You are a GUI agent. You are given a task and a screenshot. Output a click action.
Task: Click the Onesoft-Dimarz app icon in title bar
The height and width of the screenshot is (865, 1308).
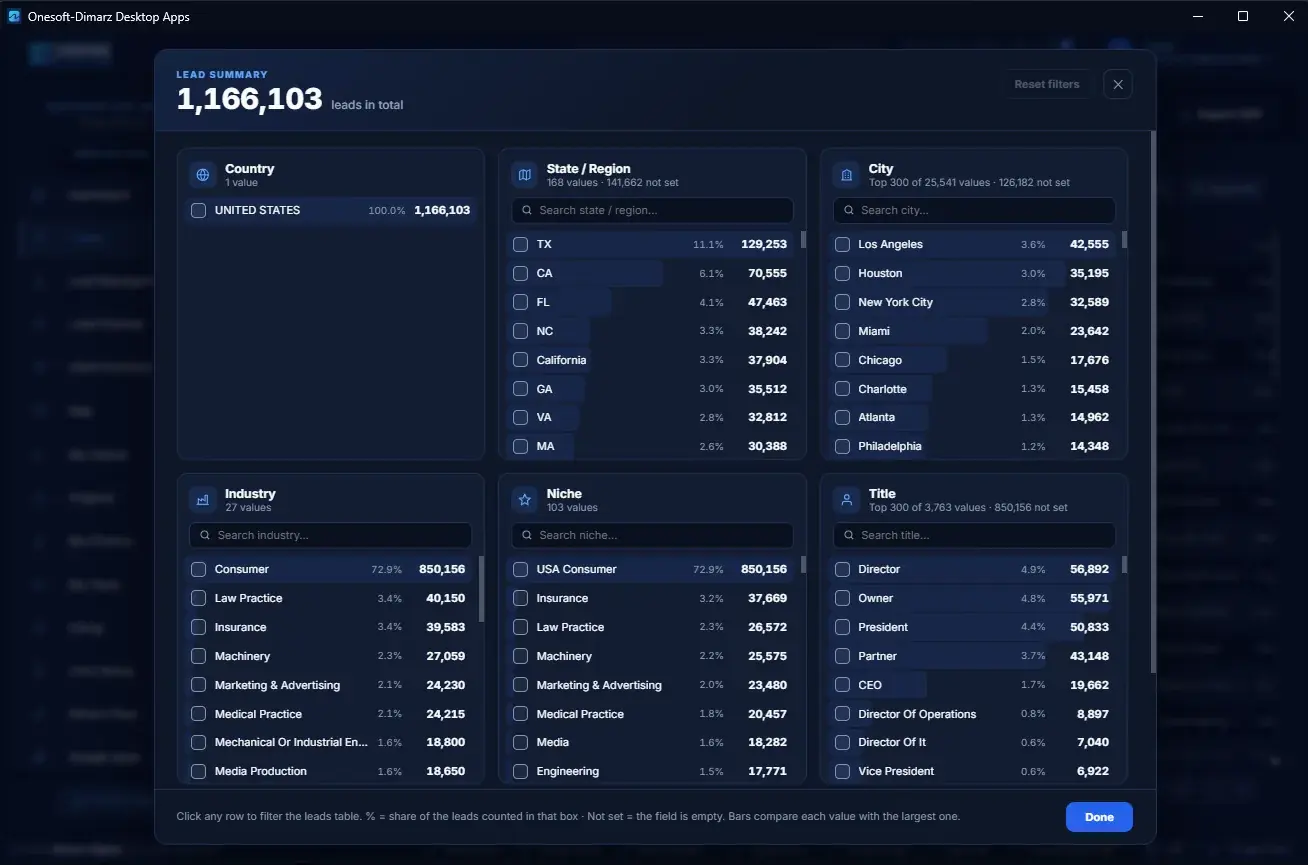click(14, 16)
